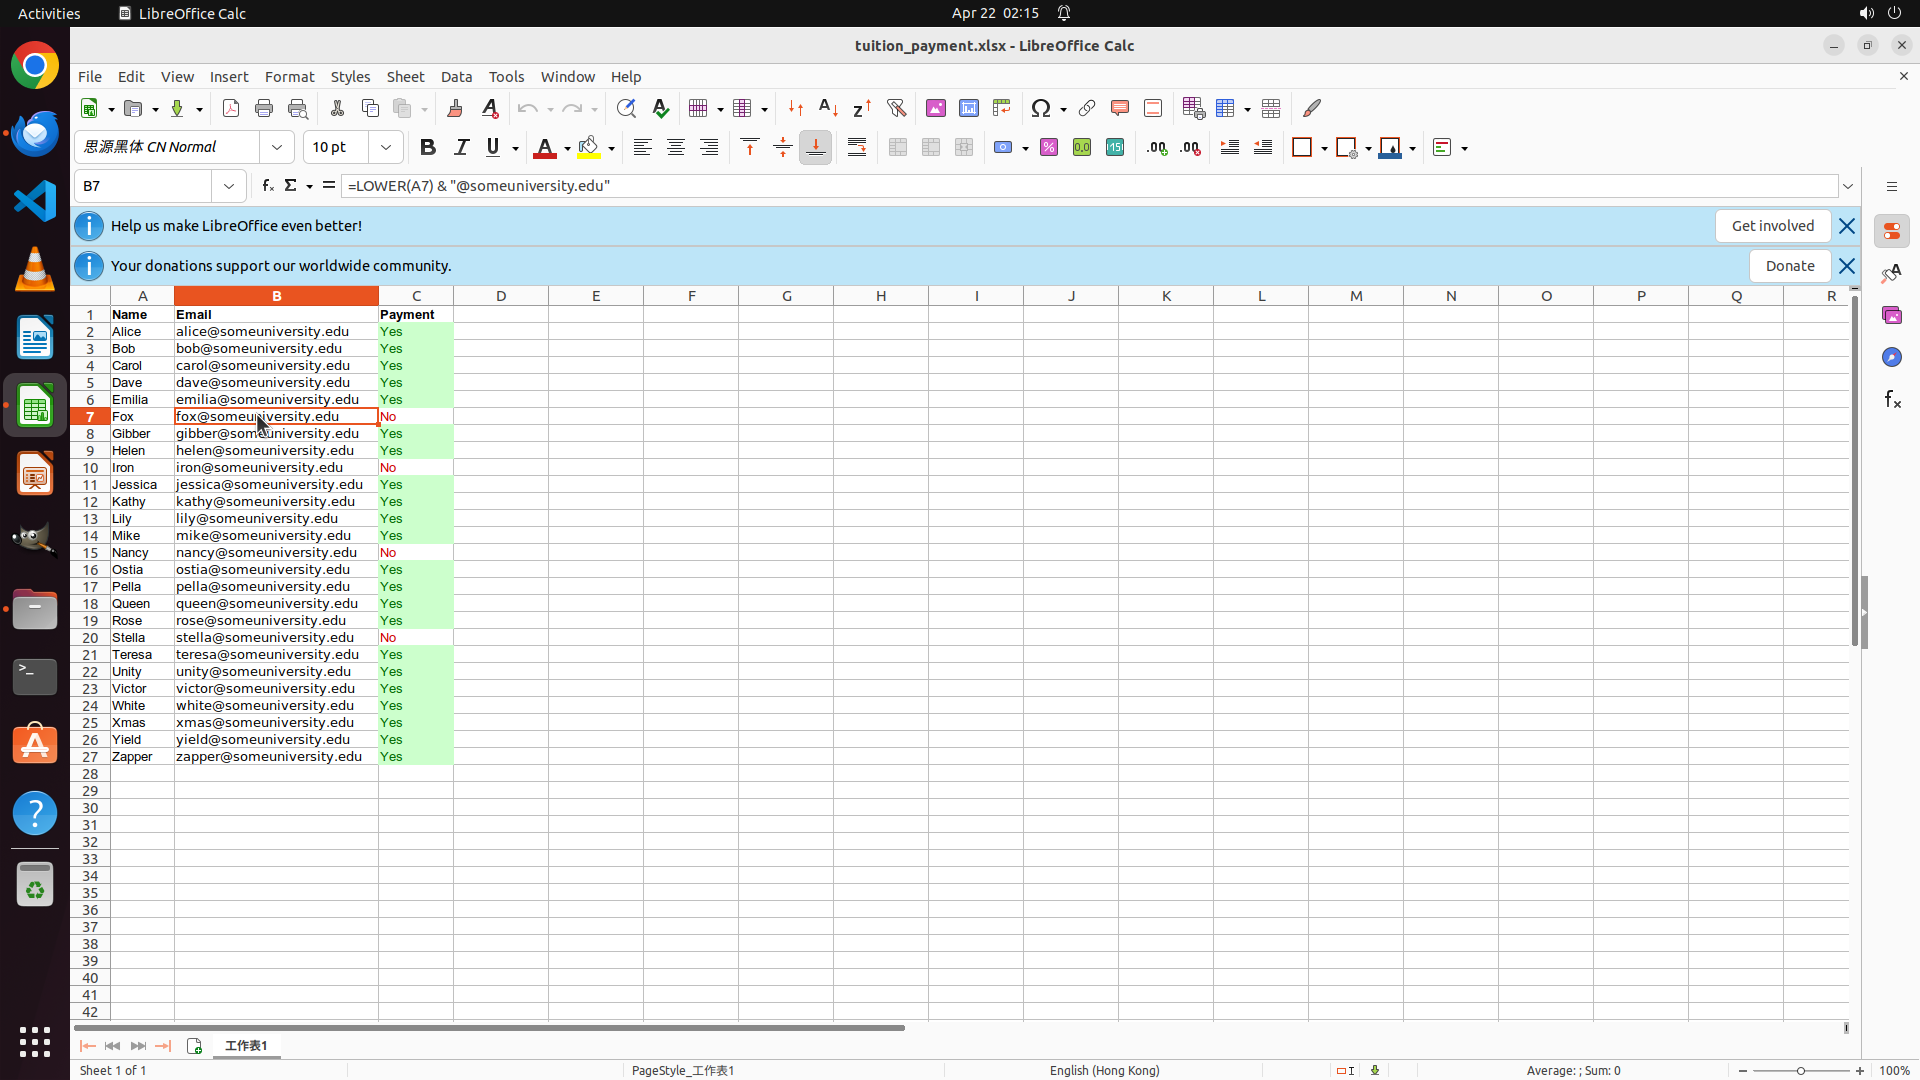Insert a chart using the chart icon
This screenshot has height=1080, width=1920.
pyautogui.click(x=968, y=108)
